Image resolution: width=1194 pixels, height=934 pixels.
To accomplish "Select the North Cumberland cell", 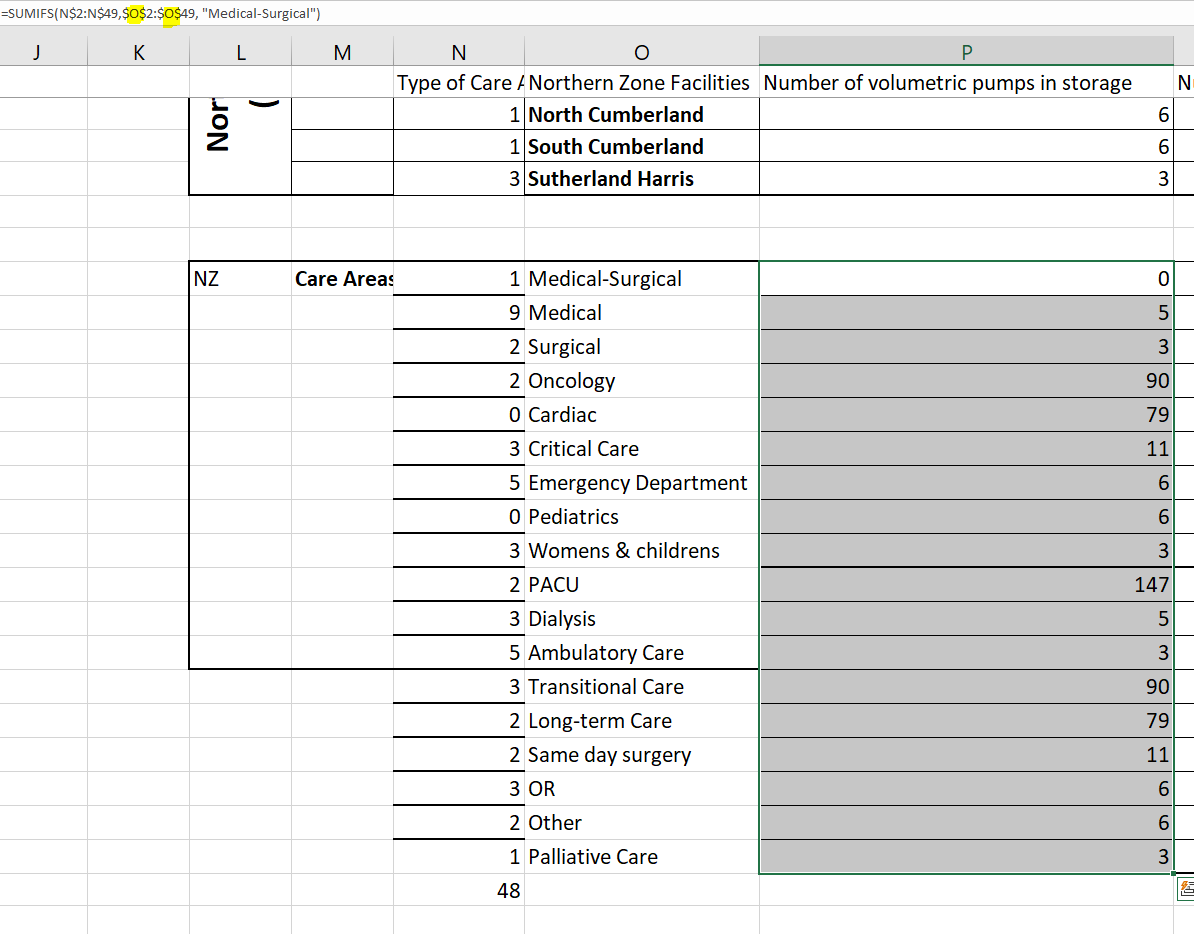I will pyautogui.click(x=641, y=114).
